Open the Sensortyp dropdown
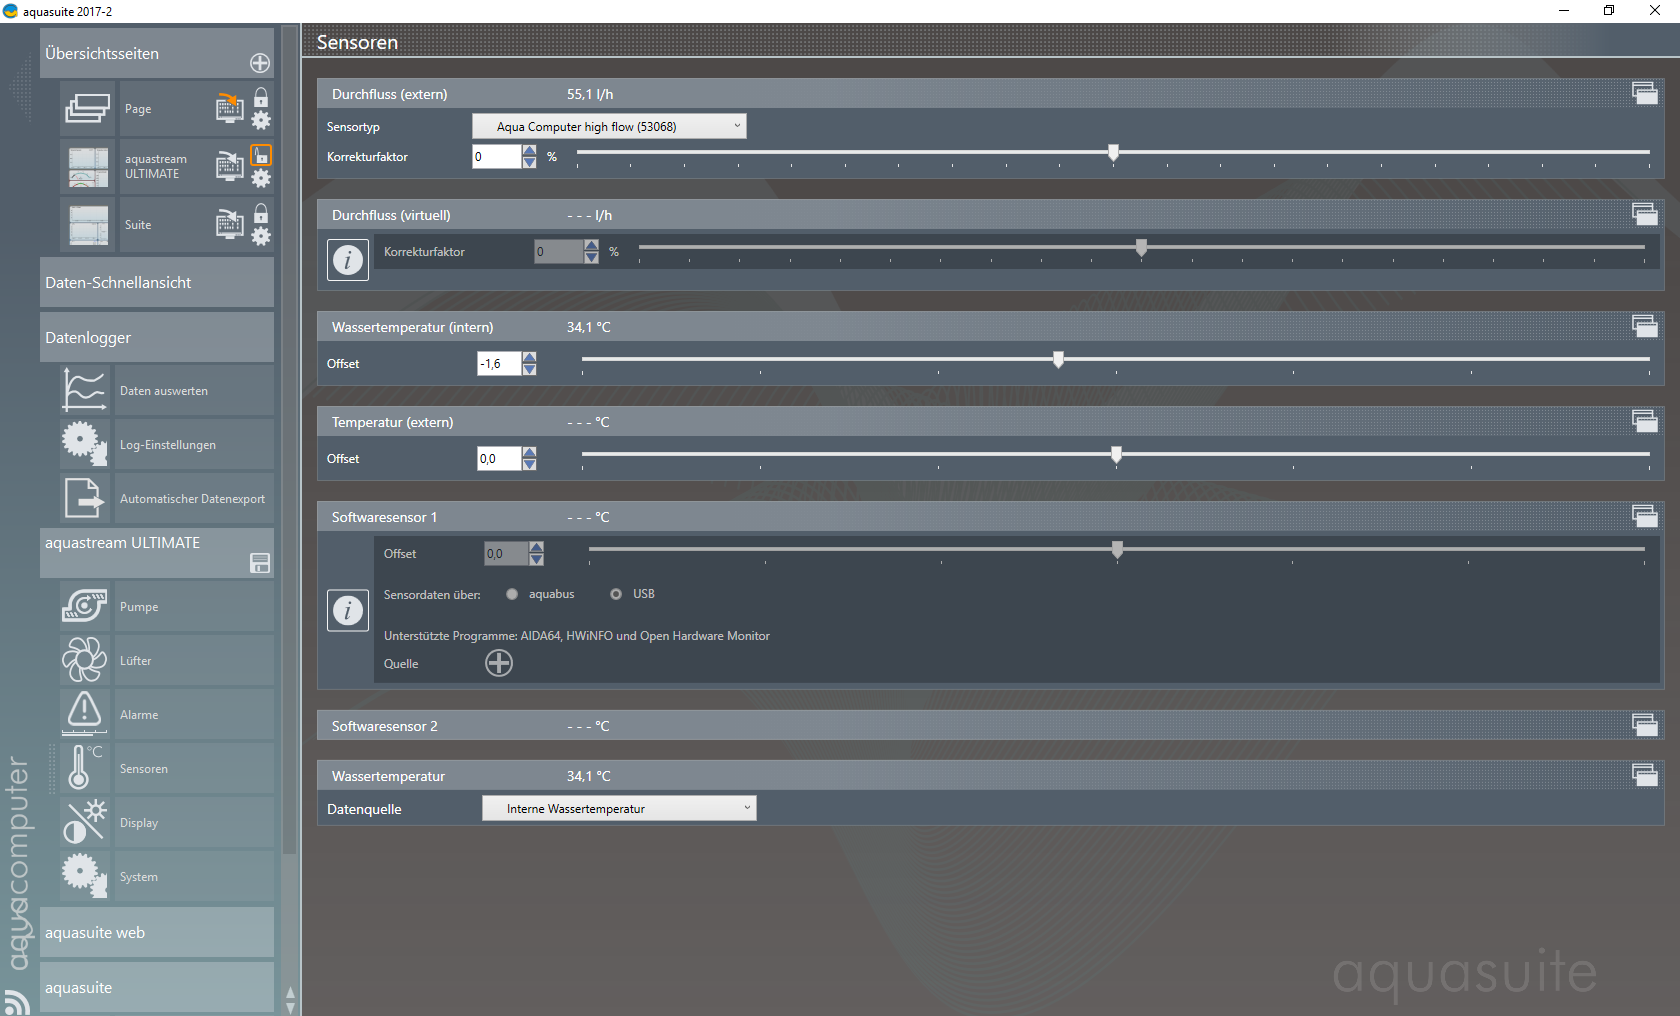 (609, 126)
